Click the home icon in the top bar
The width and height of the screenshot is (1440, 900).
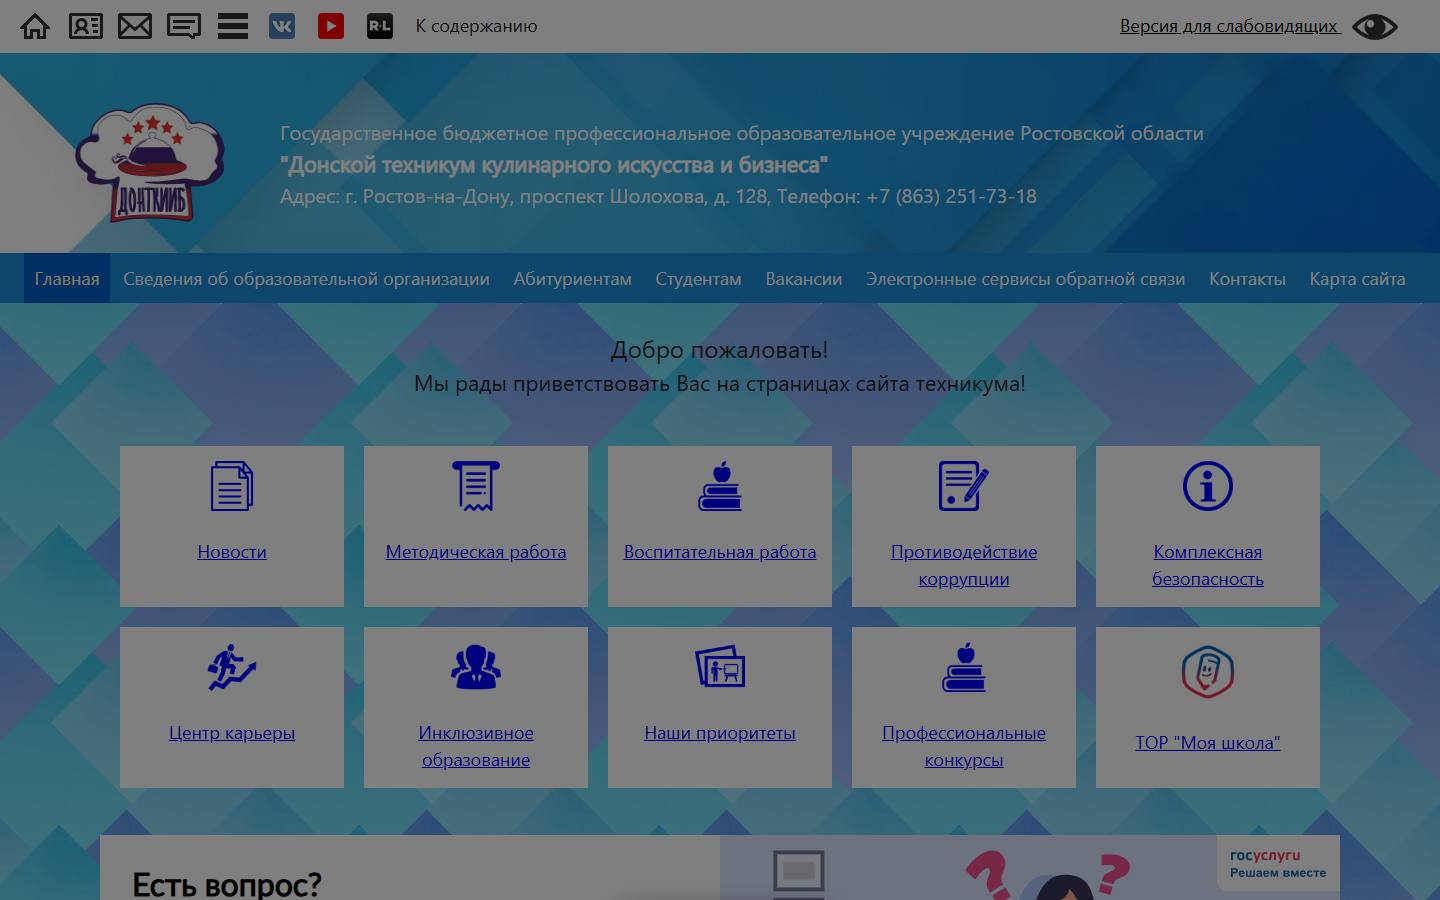35,26
